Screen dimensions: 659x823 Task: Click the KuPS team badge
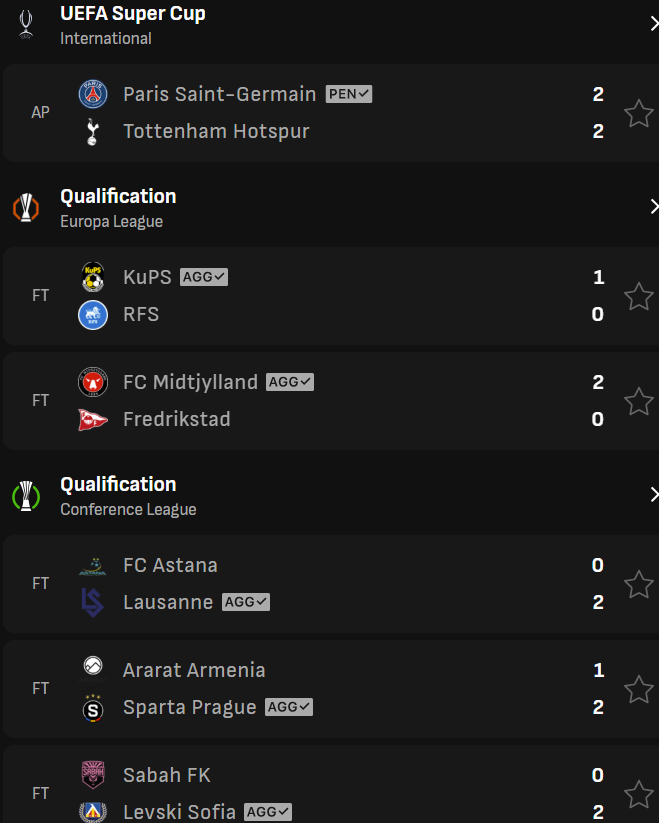point(93,277)
